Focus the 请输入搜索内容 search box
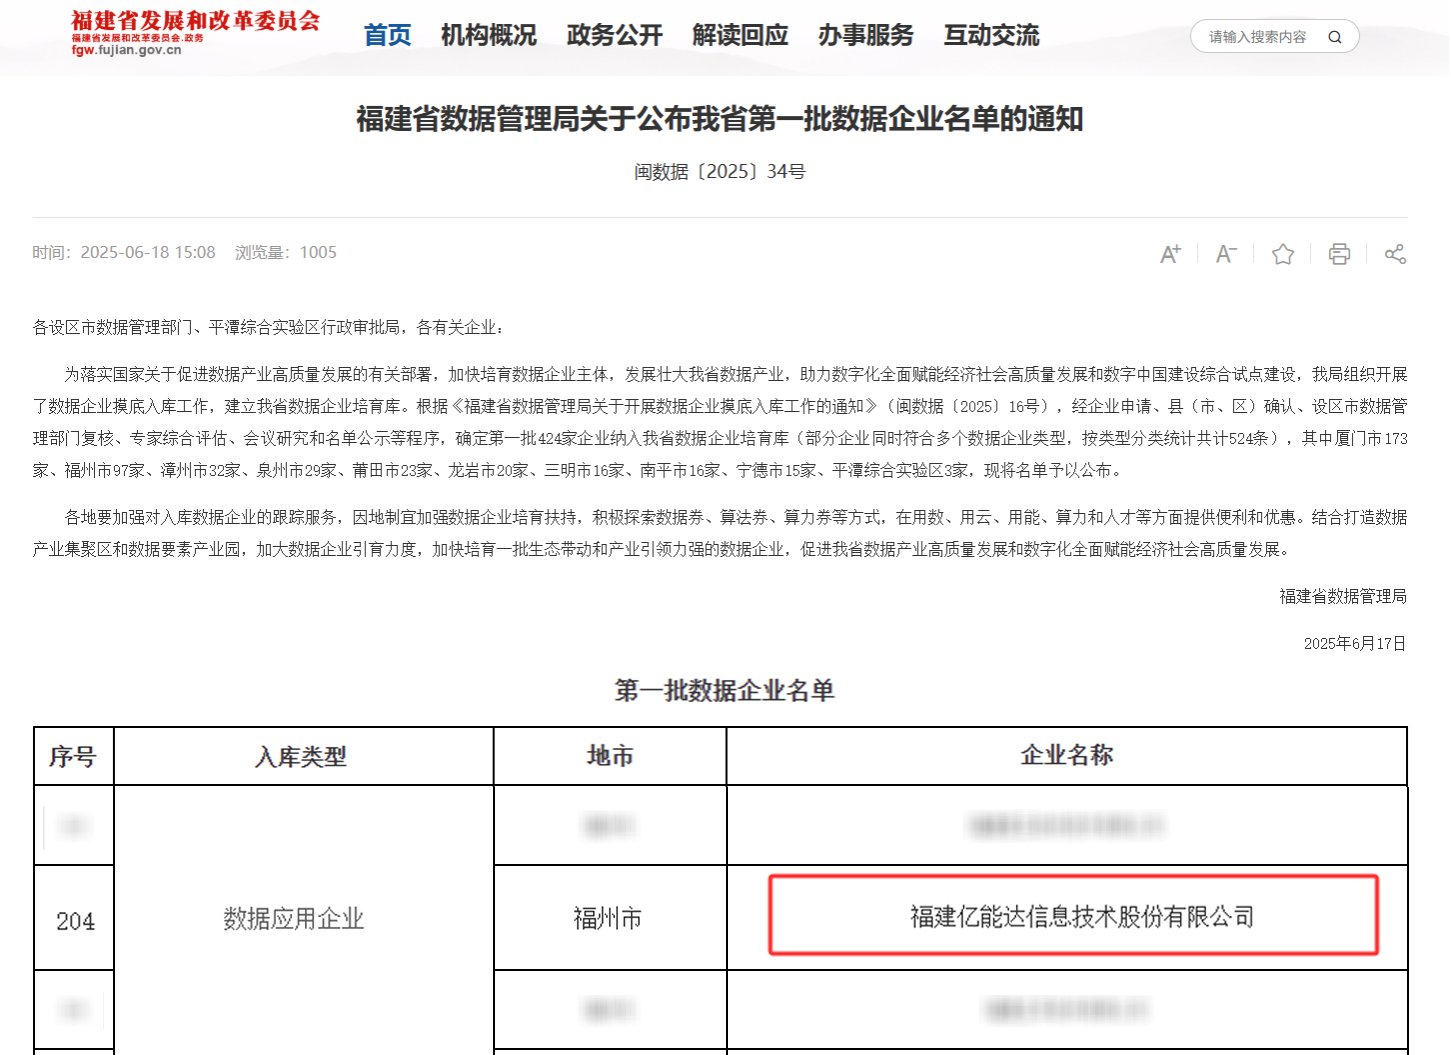 (1257, 37)
